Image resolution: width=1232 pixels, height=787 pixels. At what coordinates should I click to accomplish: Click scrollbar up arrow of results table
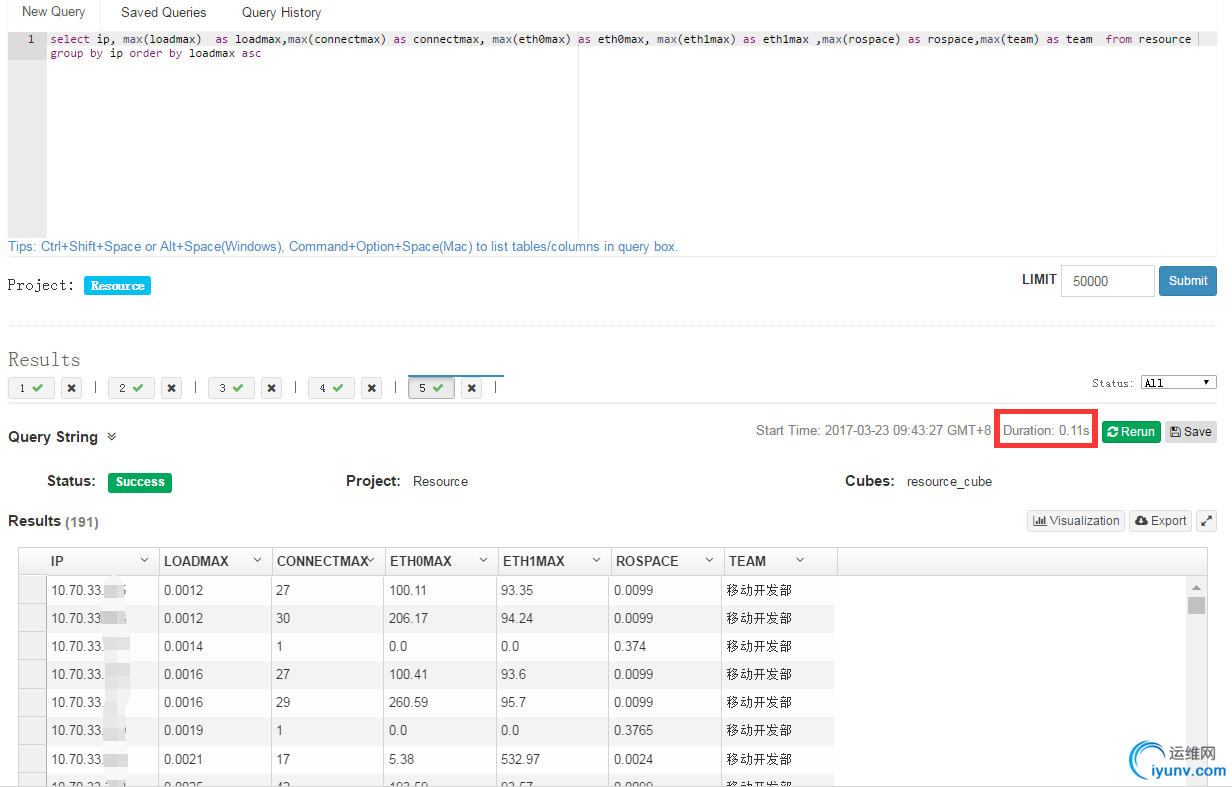pyautogui.click(x=1196, y=586)
